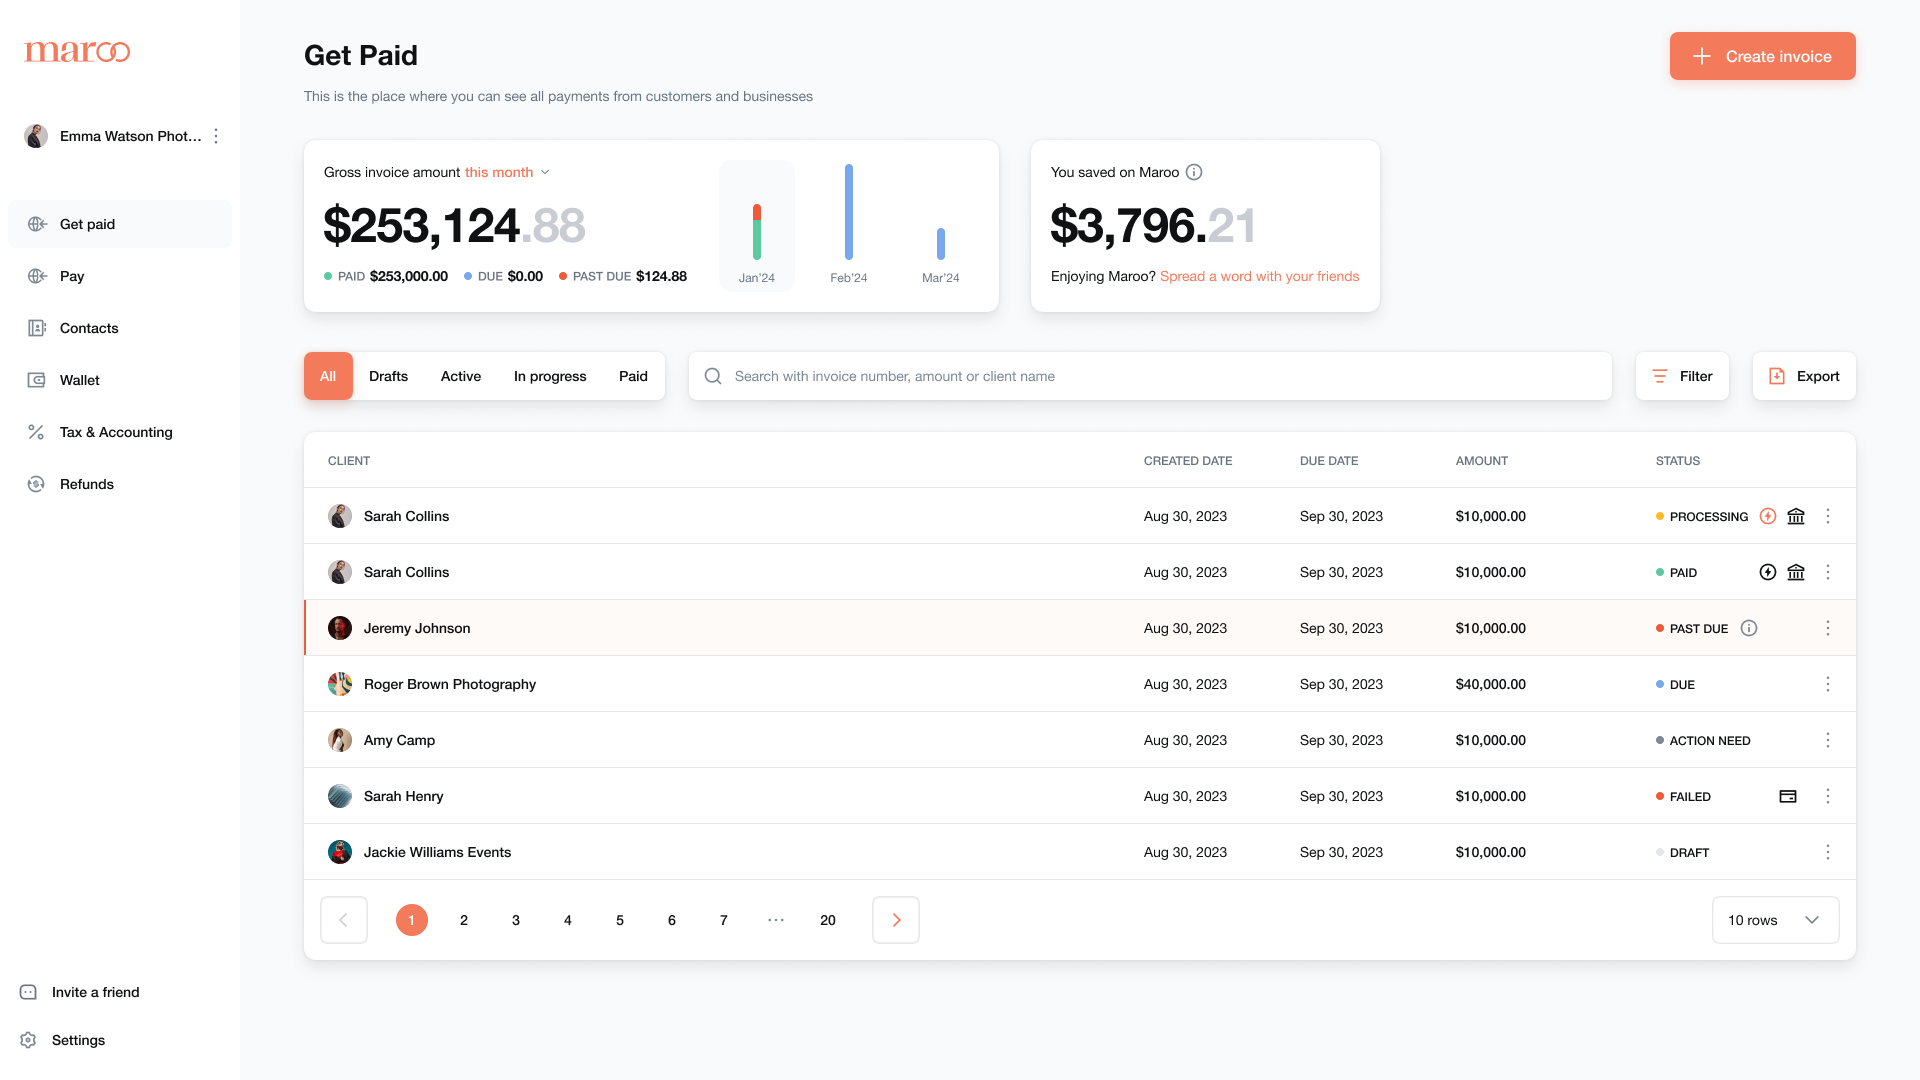Viewport: 1920px width, 1080px height.
Task: Switch to Active tab
Action: click(x=461, y=376)
